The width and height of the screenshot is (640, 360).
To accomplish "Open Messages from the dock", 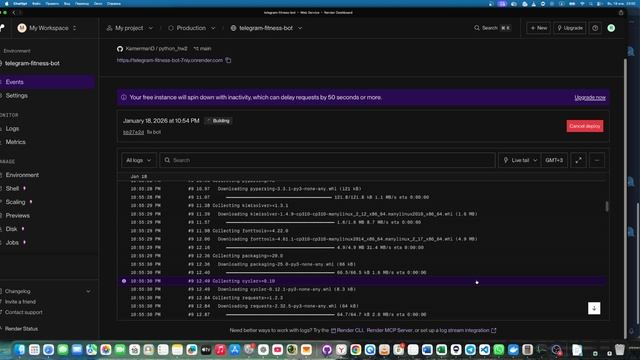I will tap(62, 350).
